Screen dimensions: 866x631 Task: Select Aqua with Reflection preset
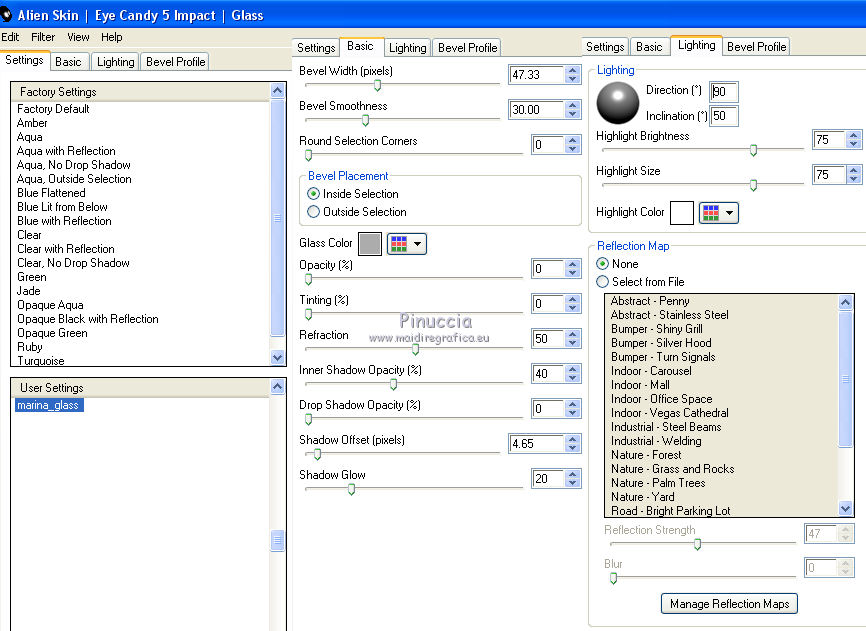point(66,151)
